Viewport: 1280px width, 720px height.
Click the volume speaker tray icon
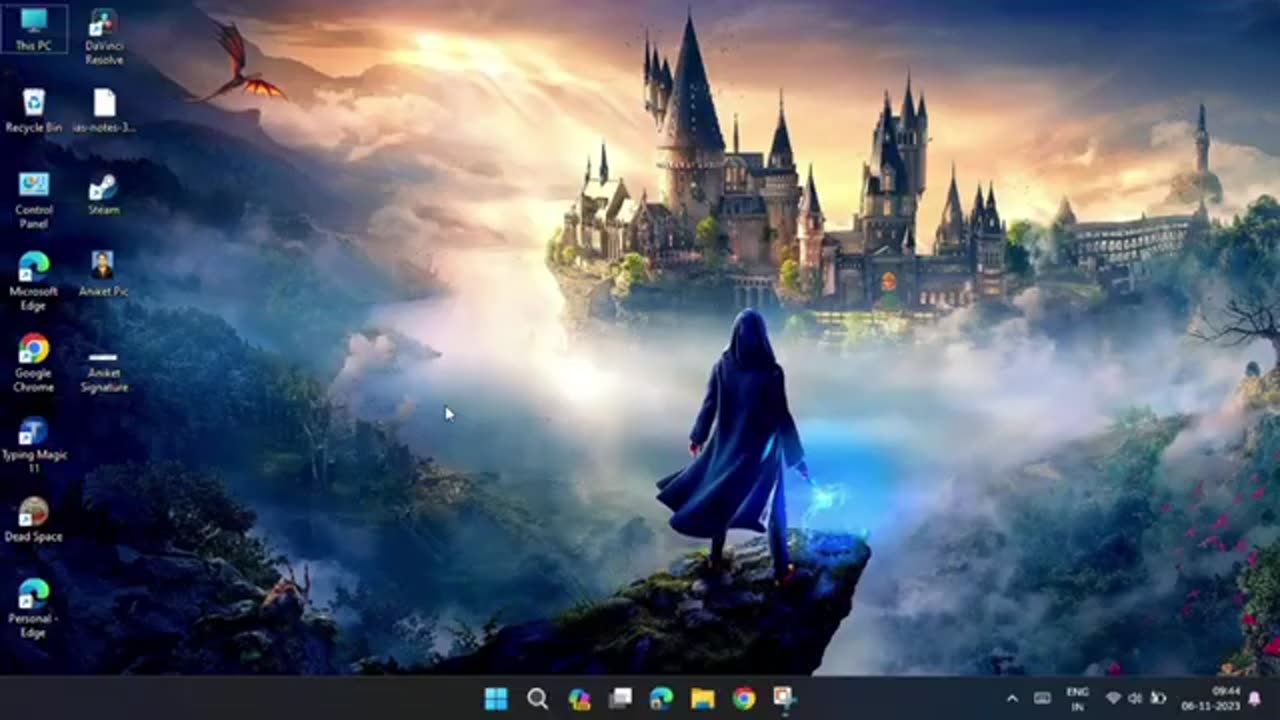click(1135, 698)
